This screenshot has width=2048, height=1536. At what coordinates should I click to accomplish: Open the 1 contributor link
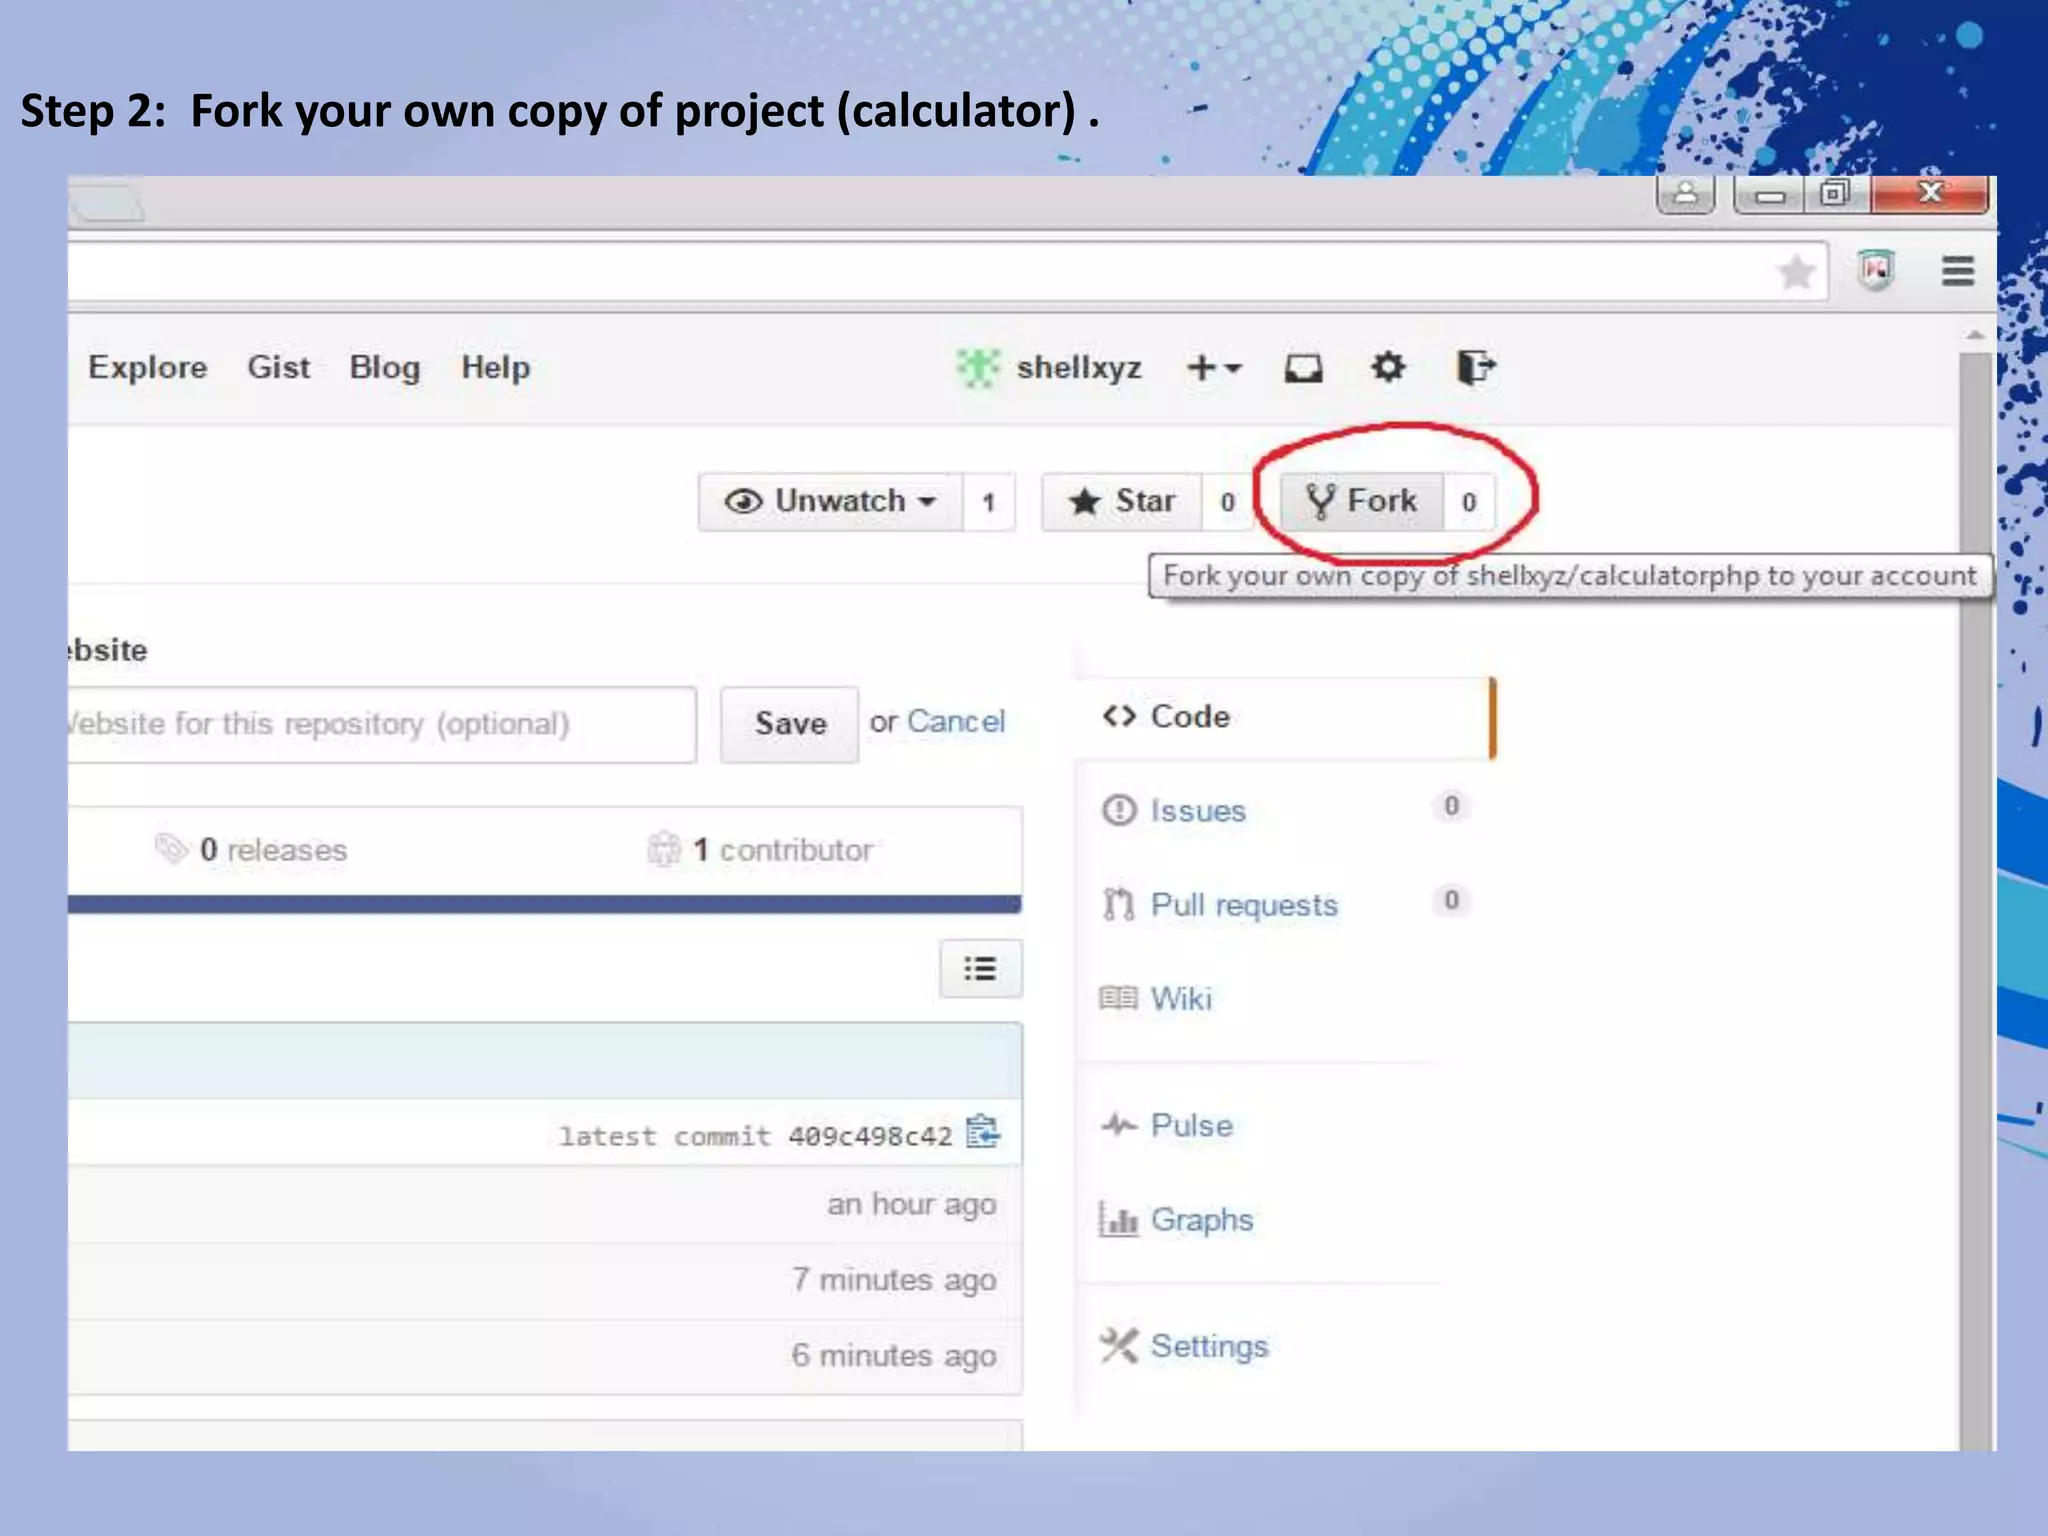(x=783, y=850)
